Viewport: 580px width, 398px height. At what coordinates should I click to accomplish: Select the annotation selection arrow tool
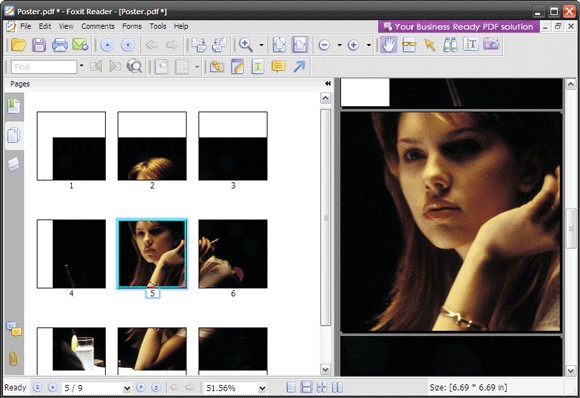(430, 45)
